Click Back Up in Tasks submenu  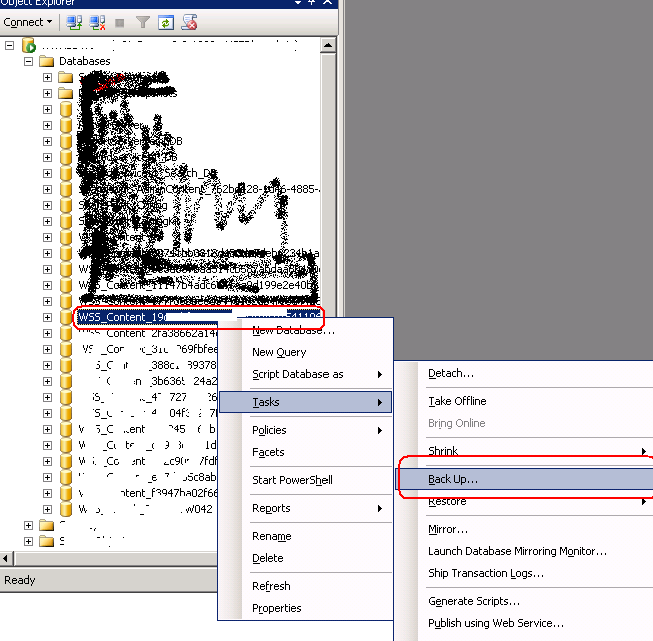524,479
